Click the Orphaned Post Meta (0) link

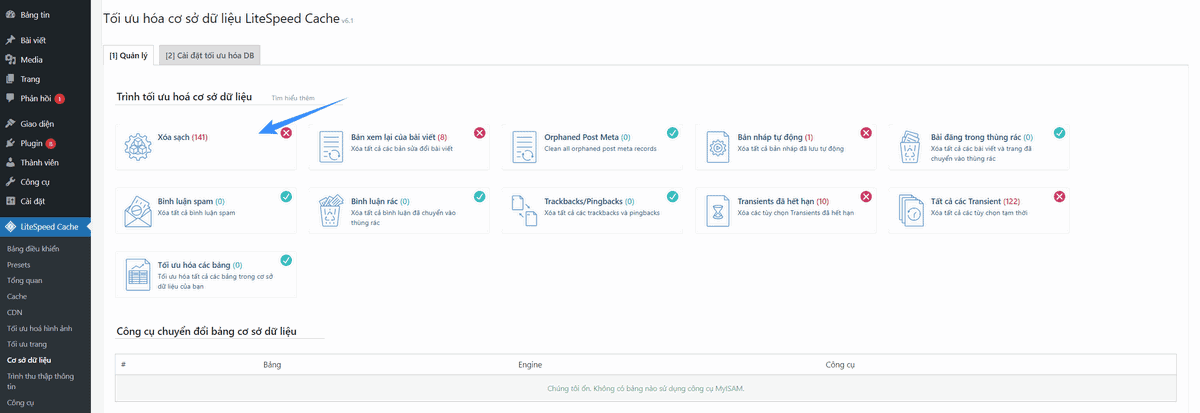coord(587,136)
